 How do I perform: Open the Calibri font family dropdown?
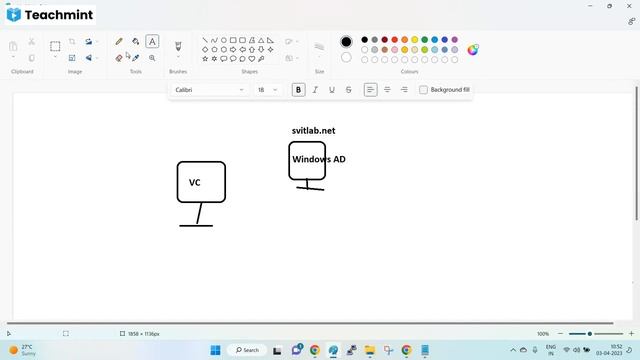pyautogui.click(x=209, y=90)
